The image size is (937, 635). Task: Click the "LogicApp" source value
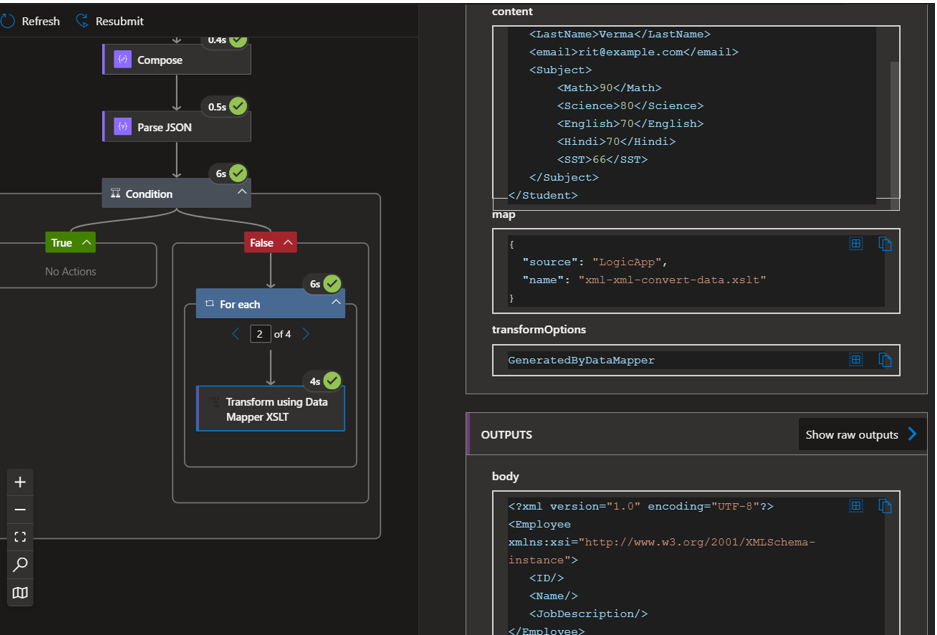point(627,262)
